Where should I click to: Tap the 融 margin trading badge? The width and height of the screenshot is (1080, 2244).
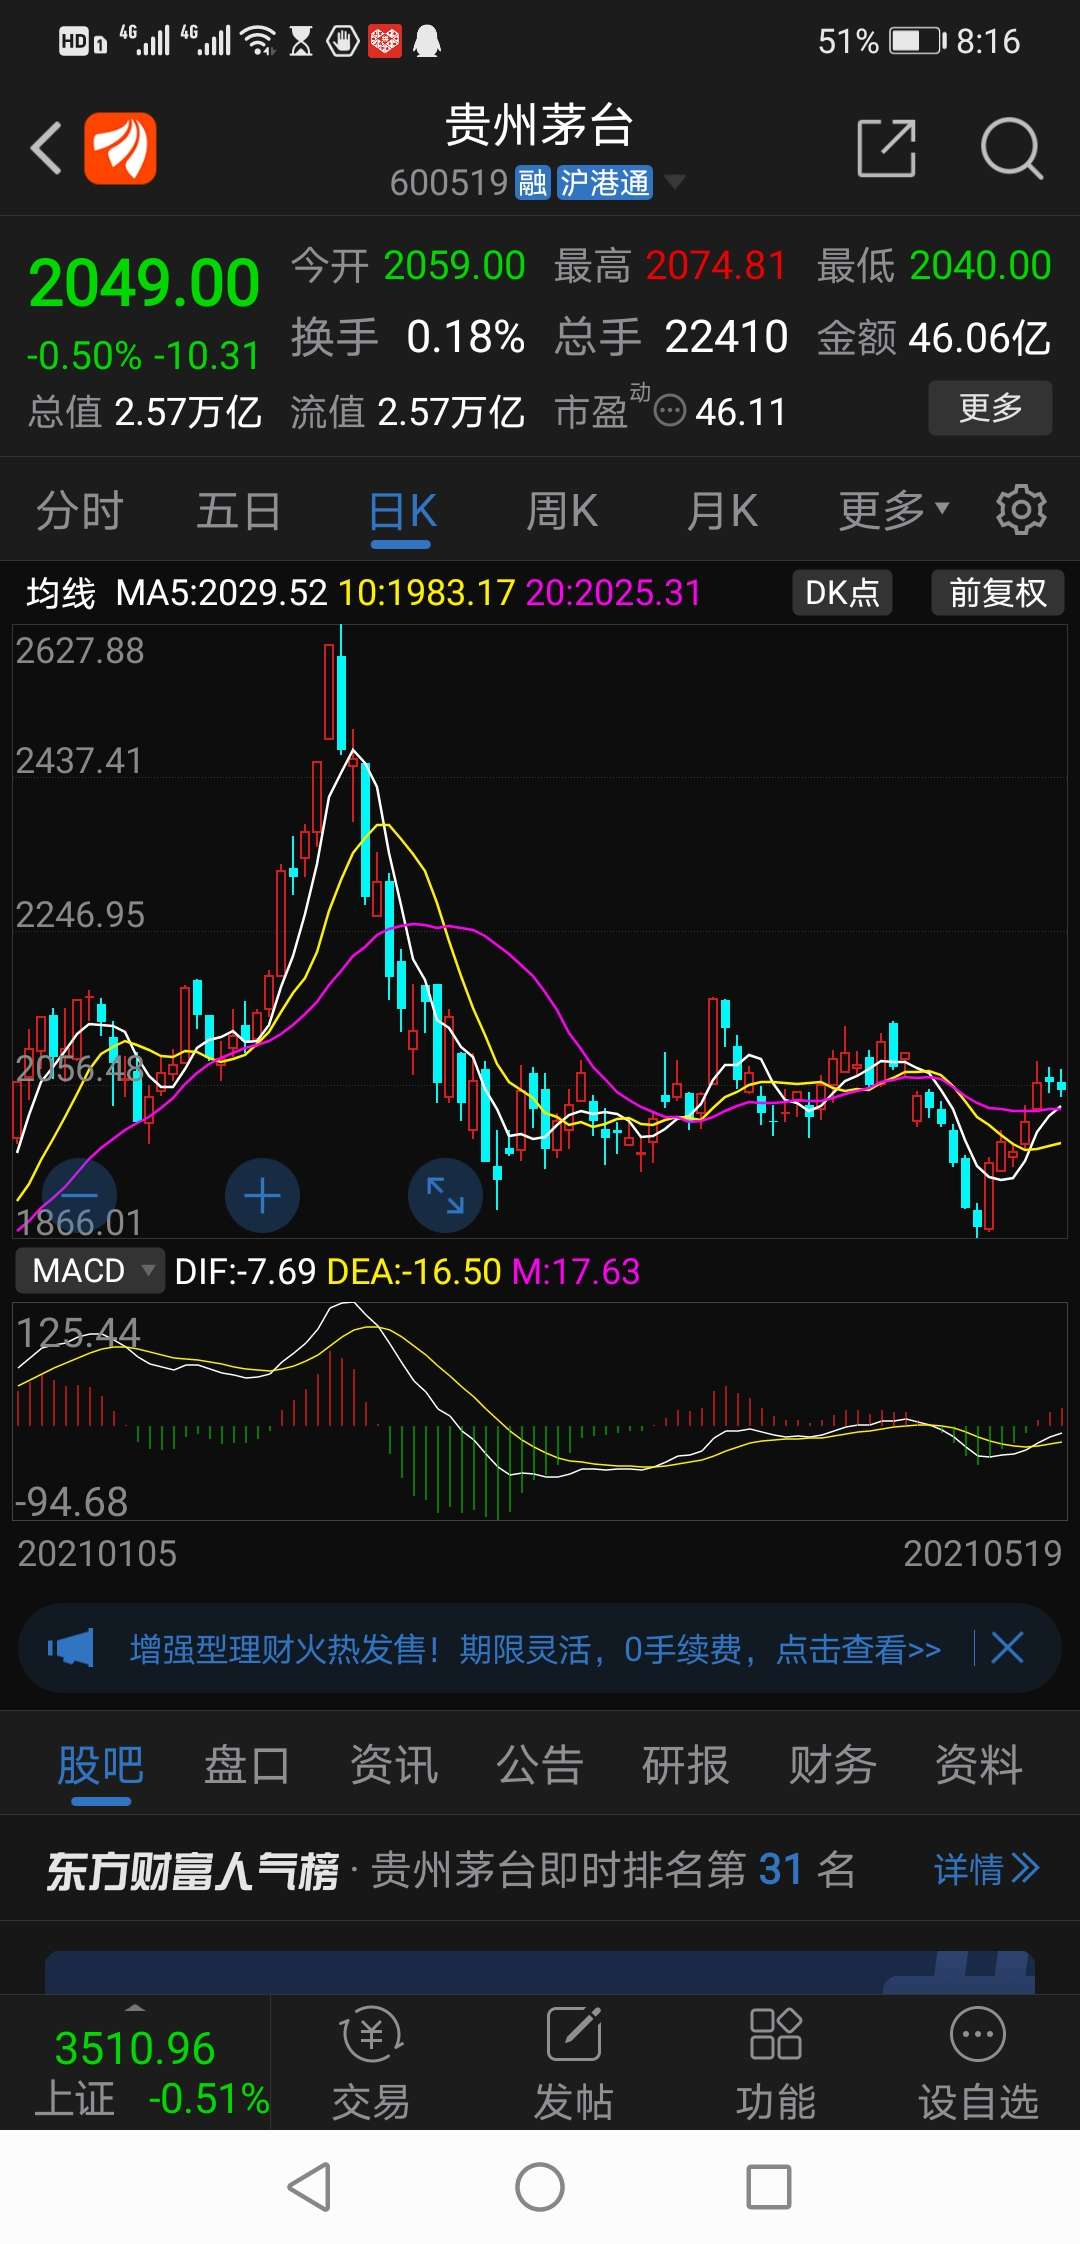[x=532, y=183]
